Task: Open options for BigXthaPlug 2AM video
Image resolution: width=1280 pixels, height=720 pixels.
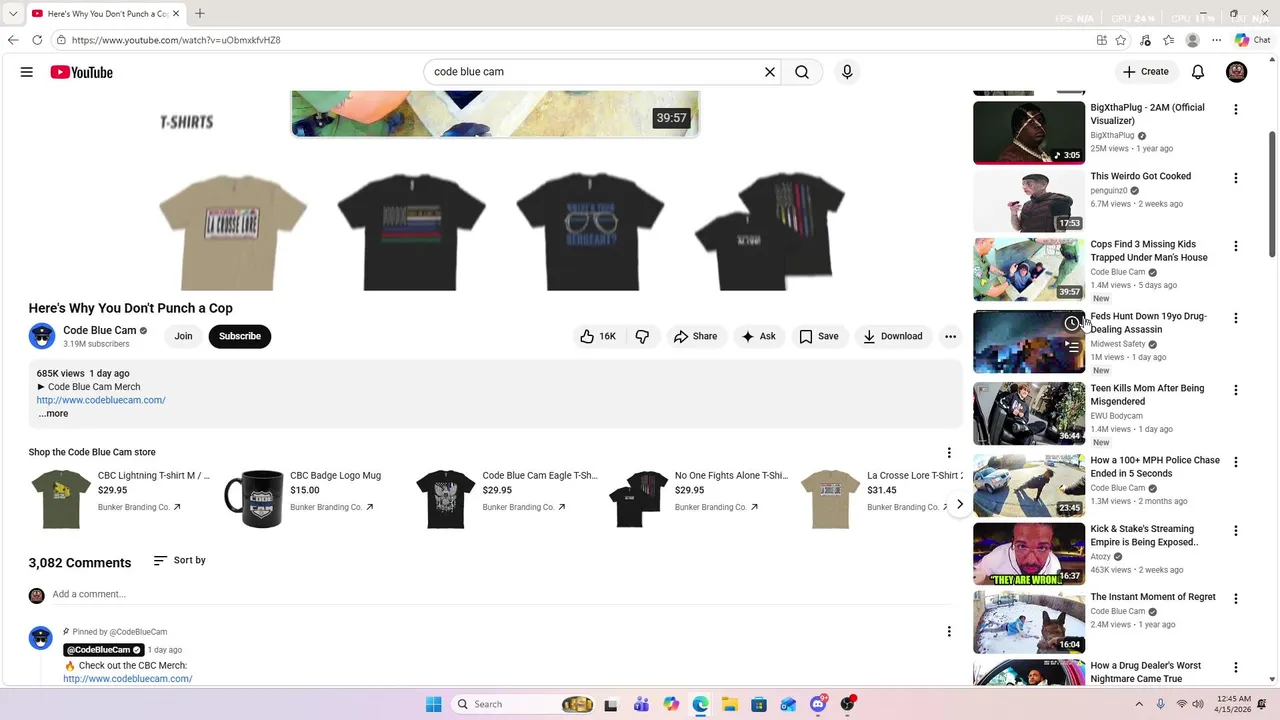Action: tap(1235, 109)
